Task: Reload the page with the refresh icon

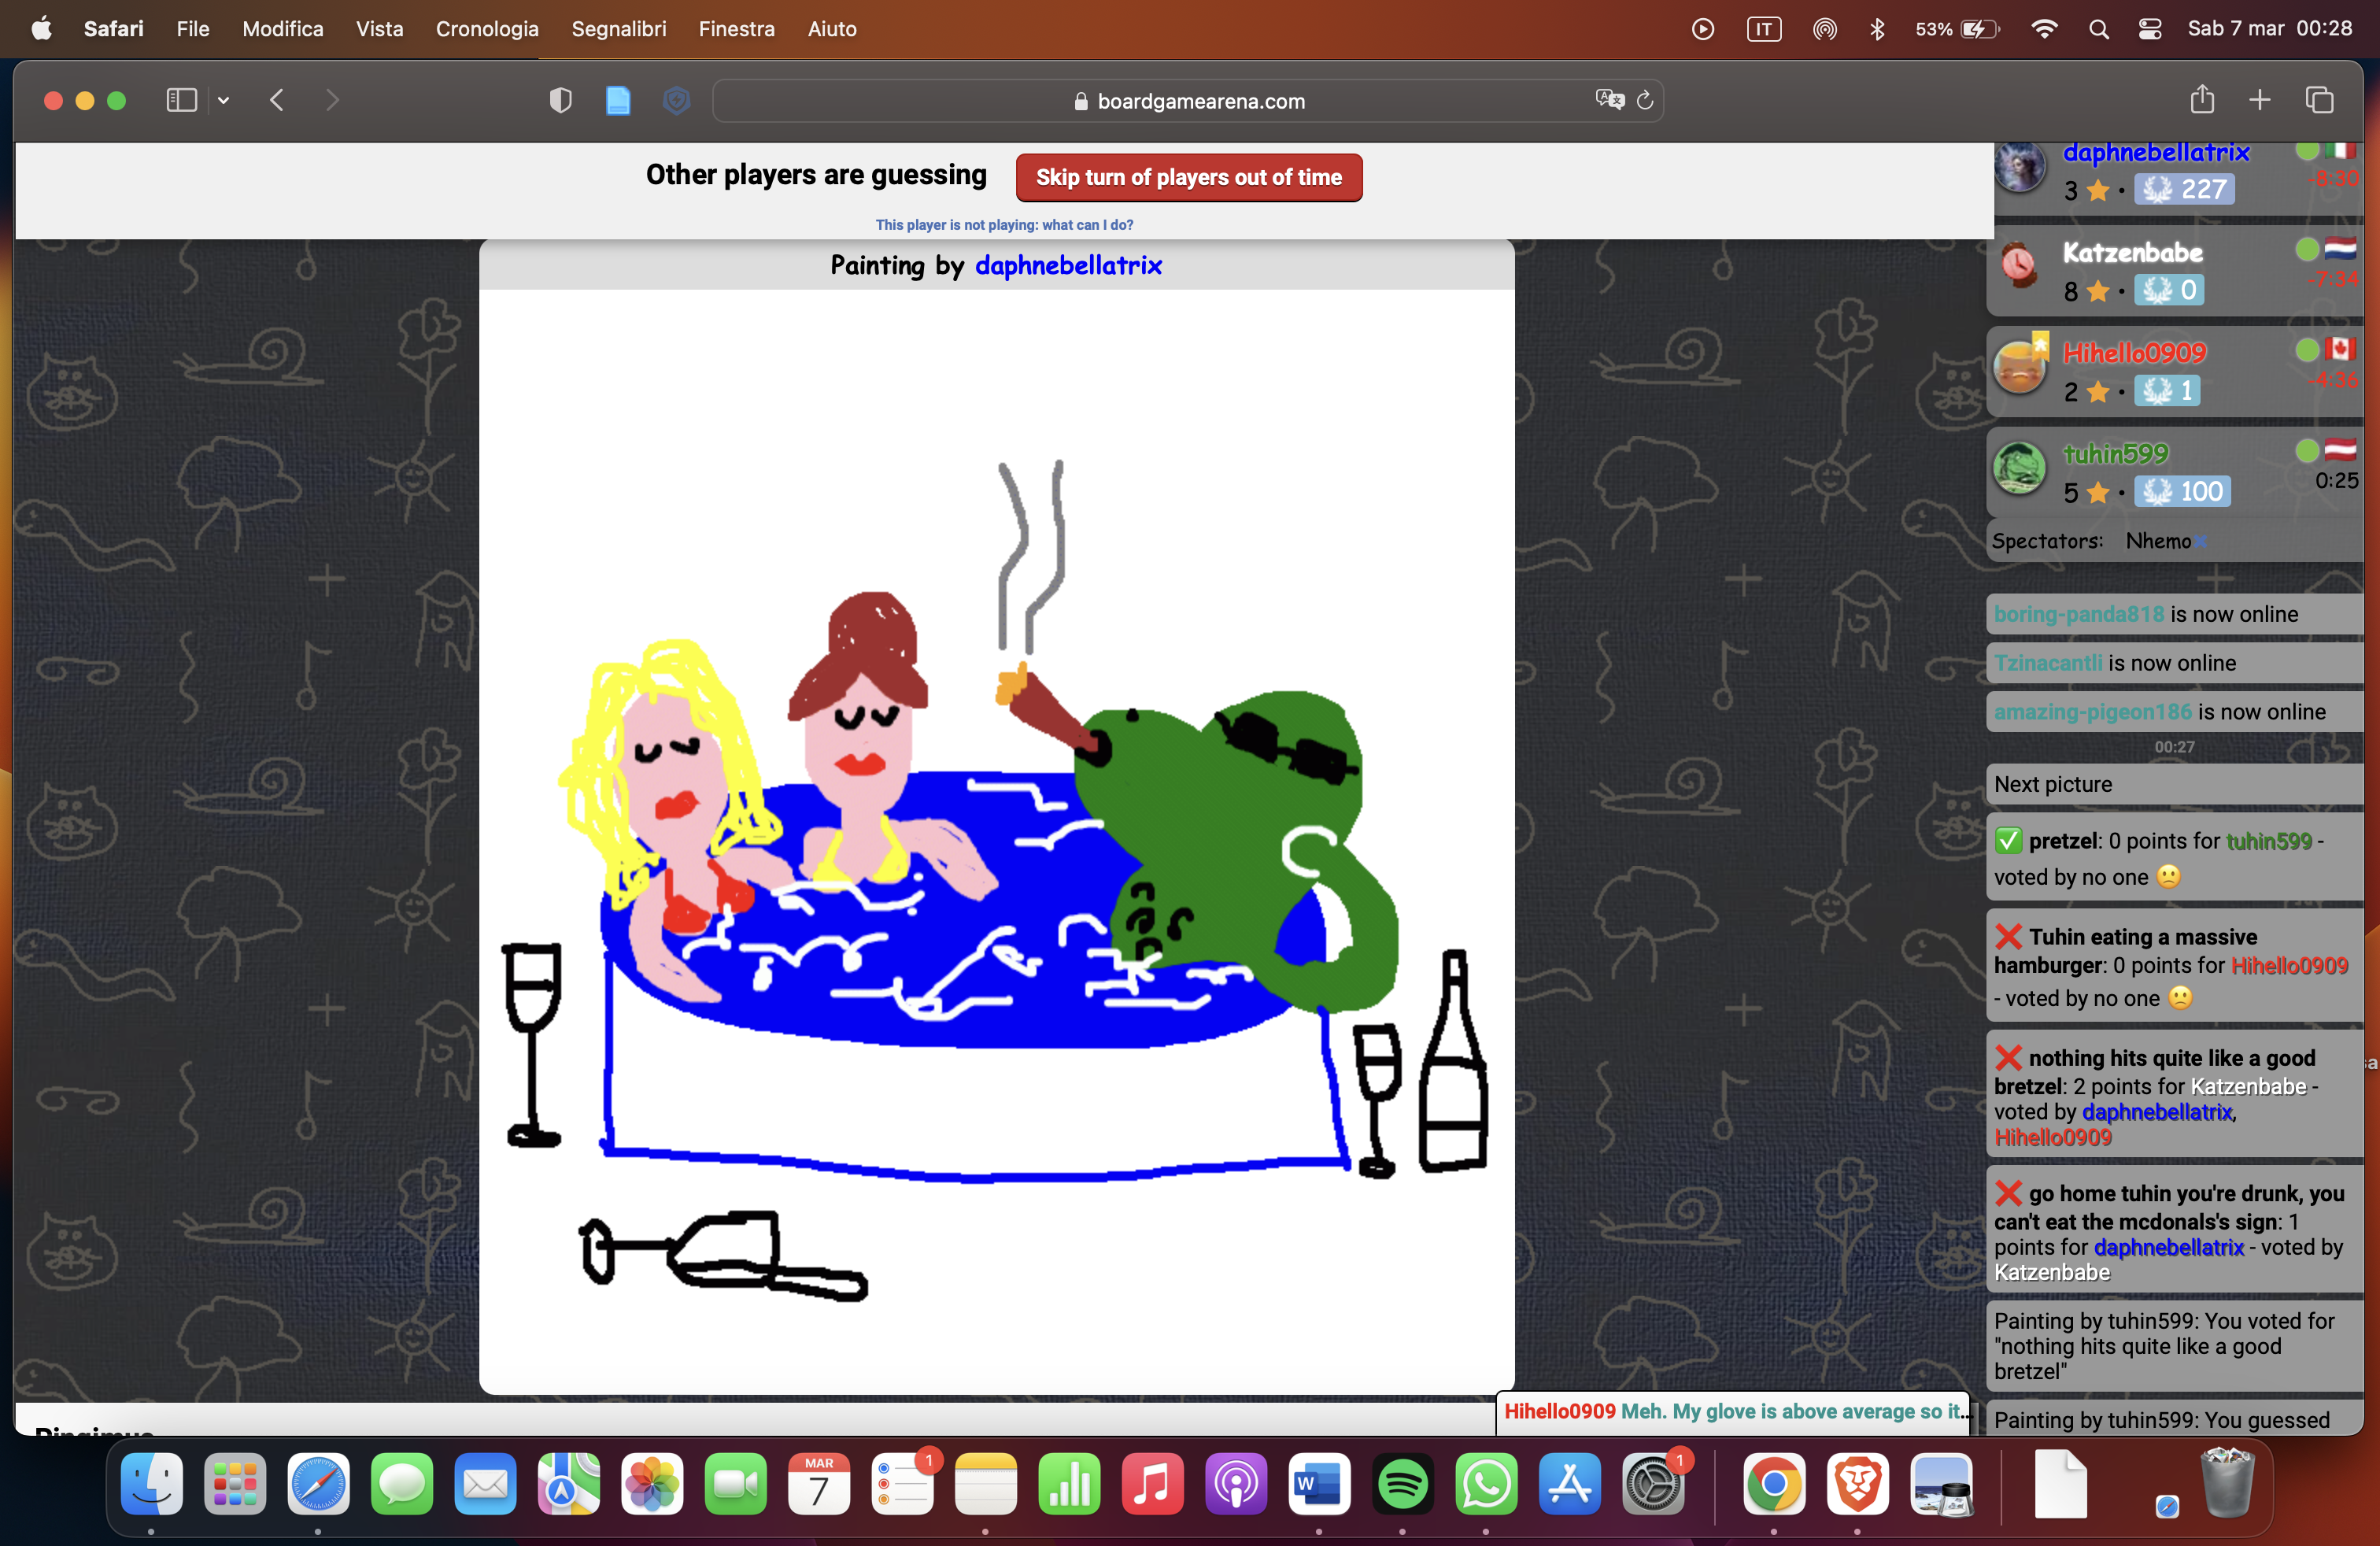Action: pyautogui.click(x=1645, y=100)
